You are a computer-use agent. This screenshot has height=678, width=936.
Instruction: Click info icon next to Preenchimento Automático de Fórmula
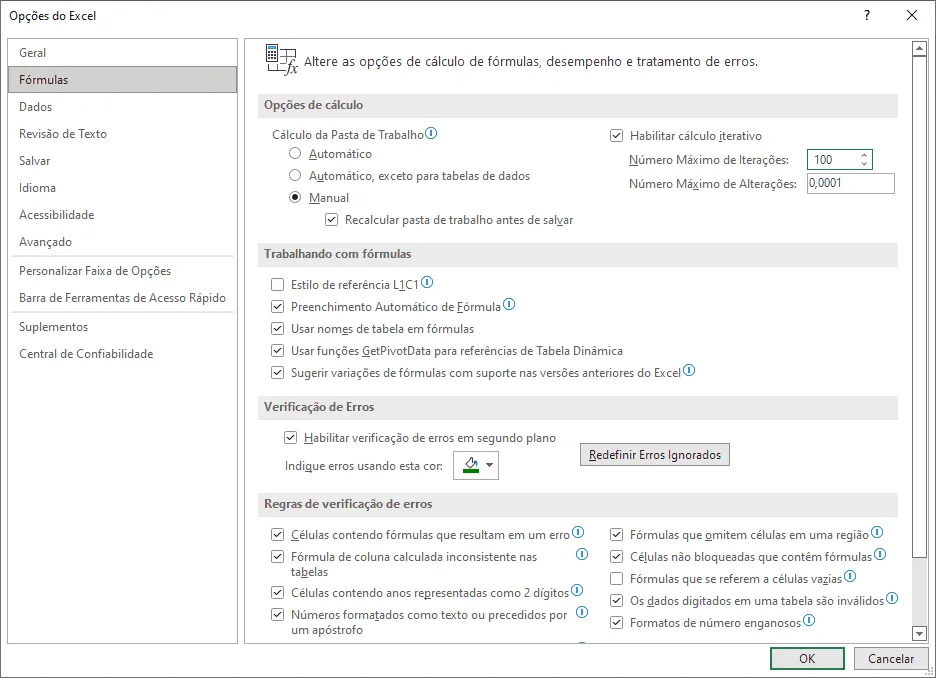point(509,304)
